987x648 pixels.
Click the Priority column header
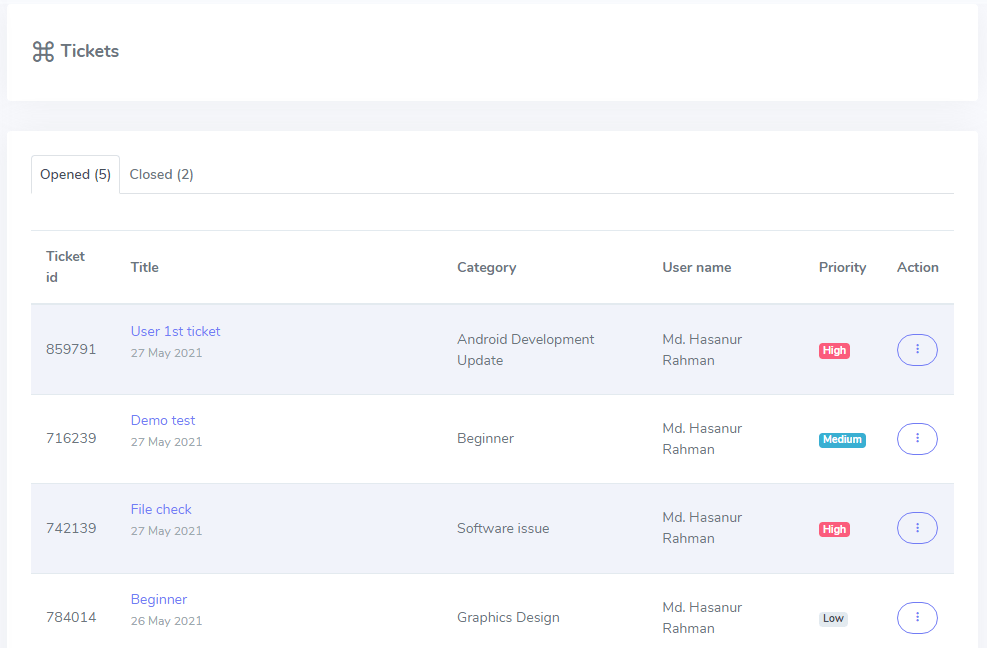[842, 267]
